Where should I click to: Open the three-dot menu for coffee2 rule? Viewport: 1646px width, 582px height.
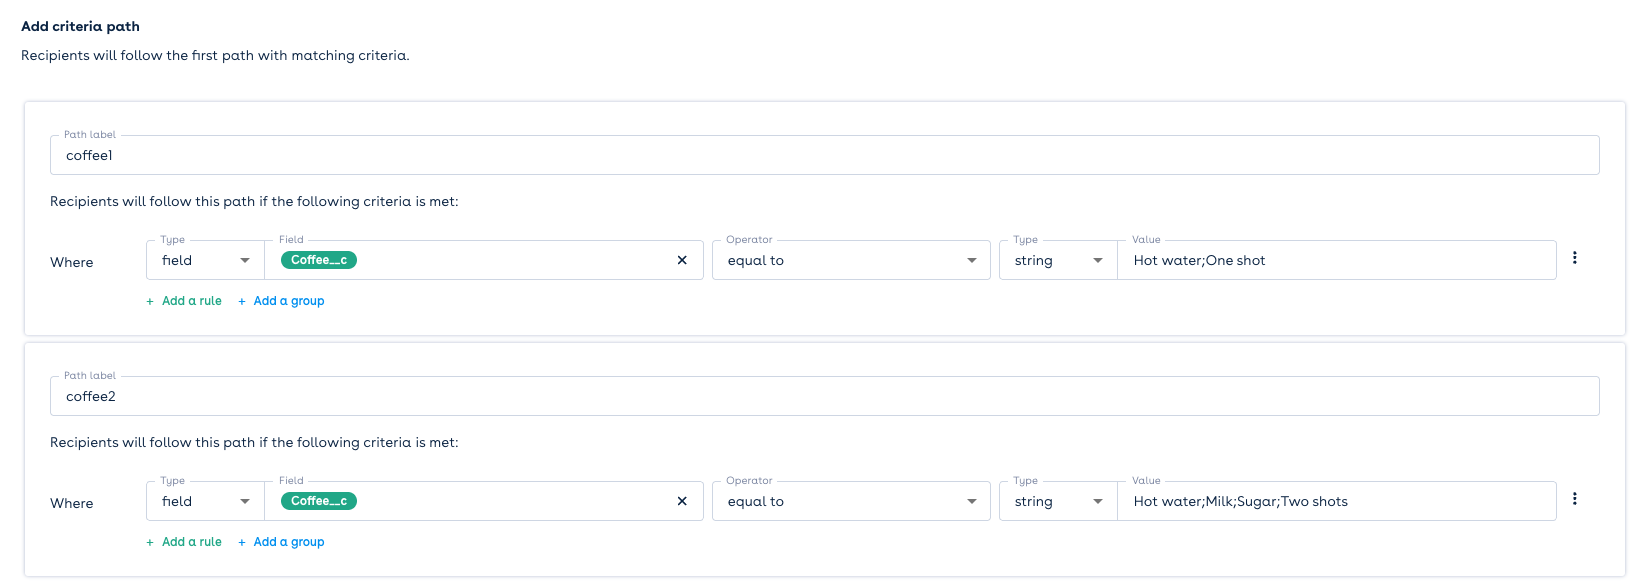tap(1574, 499)
